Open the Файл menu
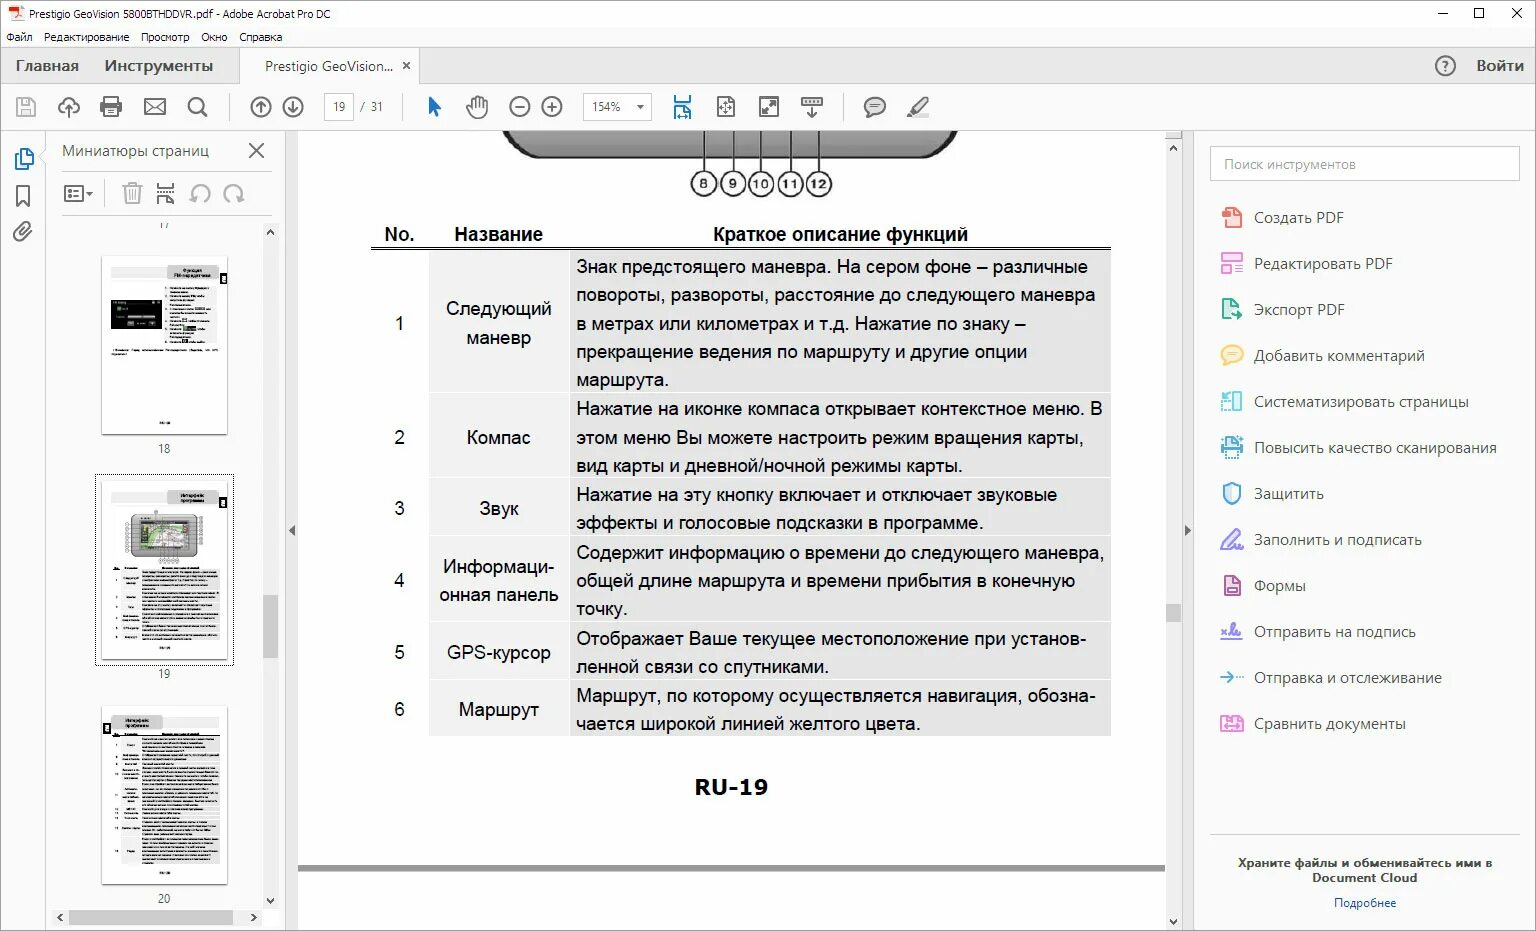Image resolution: width=1536 pixels, height=931 pixels. 19,37
